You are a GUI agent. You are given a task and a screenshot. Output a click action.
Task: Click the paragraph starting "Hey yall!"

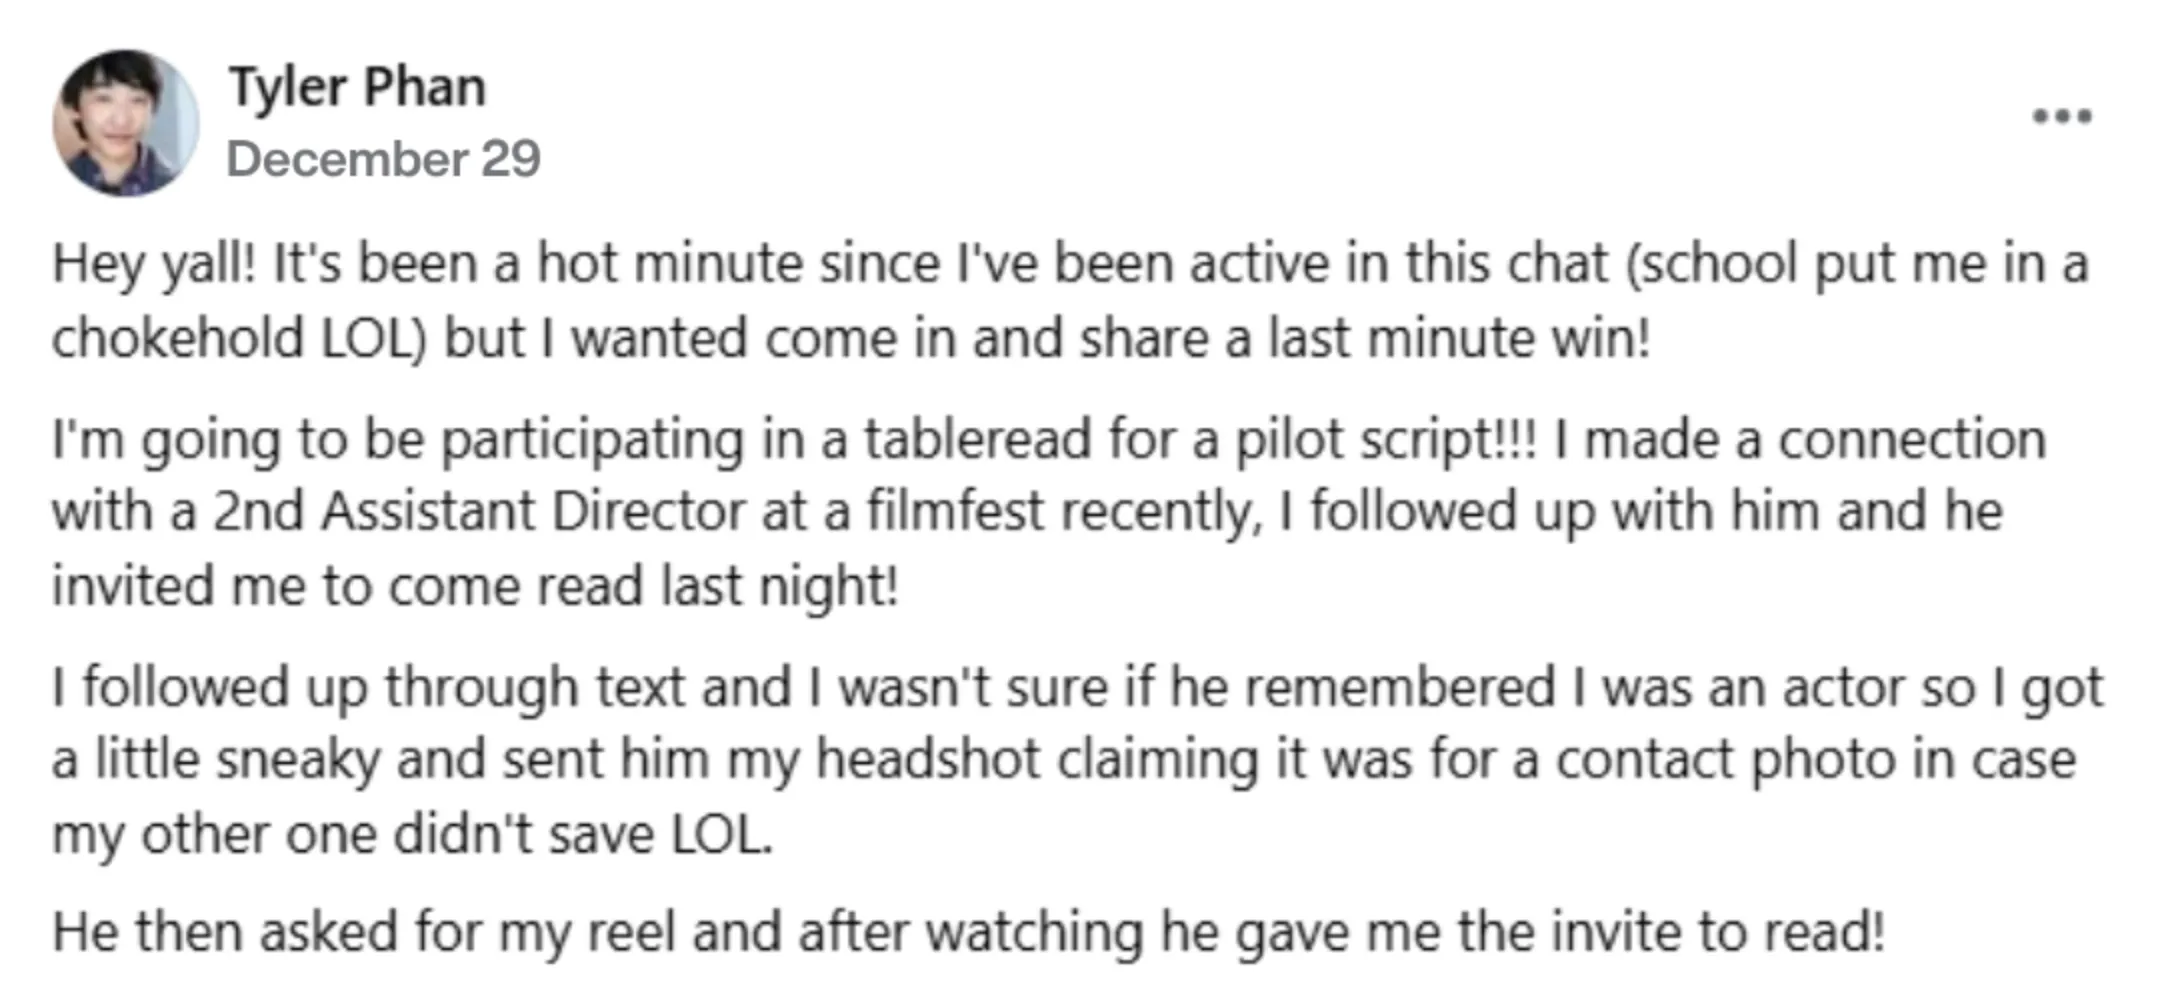[1071, 300]
